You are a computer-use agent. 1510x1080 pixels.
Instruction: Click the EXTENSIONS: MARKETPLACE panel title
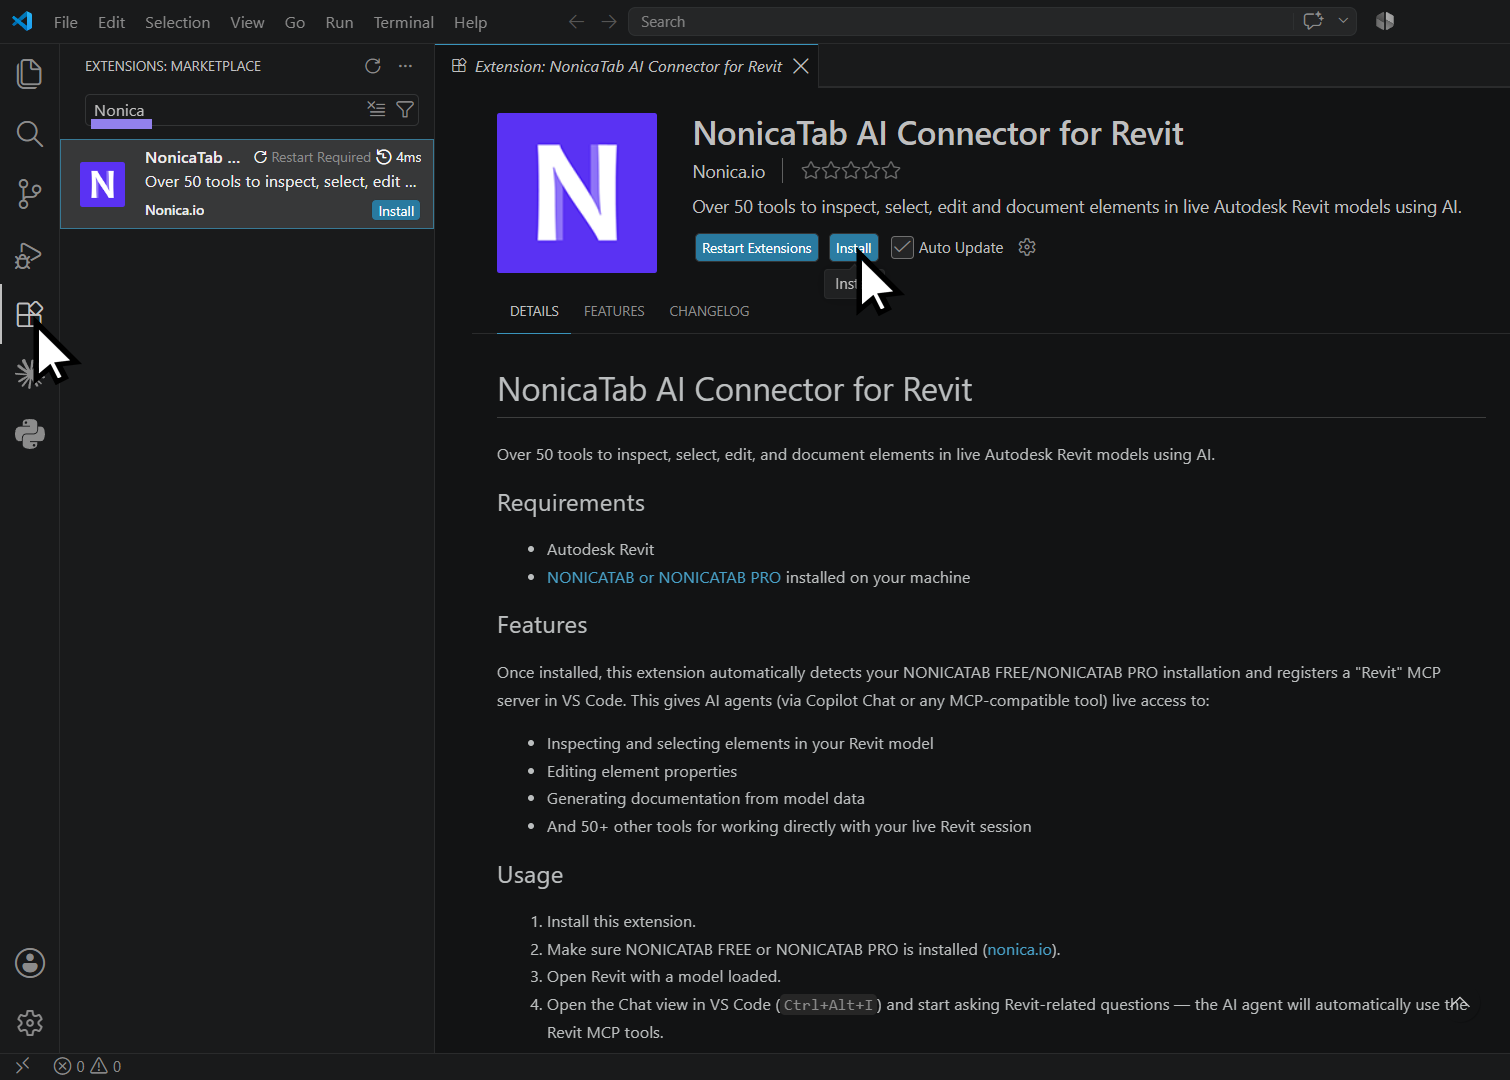point(173,66)
